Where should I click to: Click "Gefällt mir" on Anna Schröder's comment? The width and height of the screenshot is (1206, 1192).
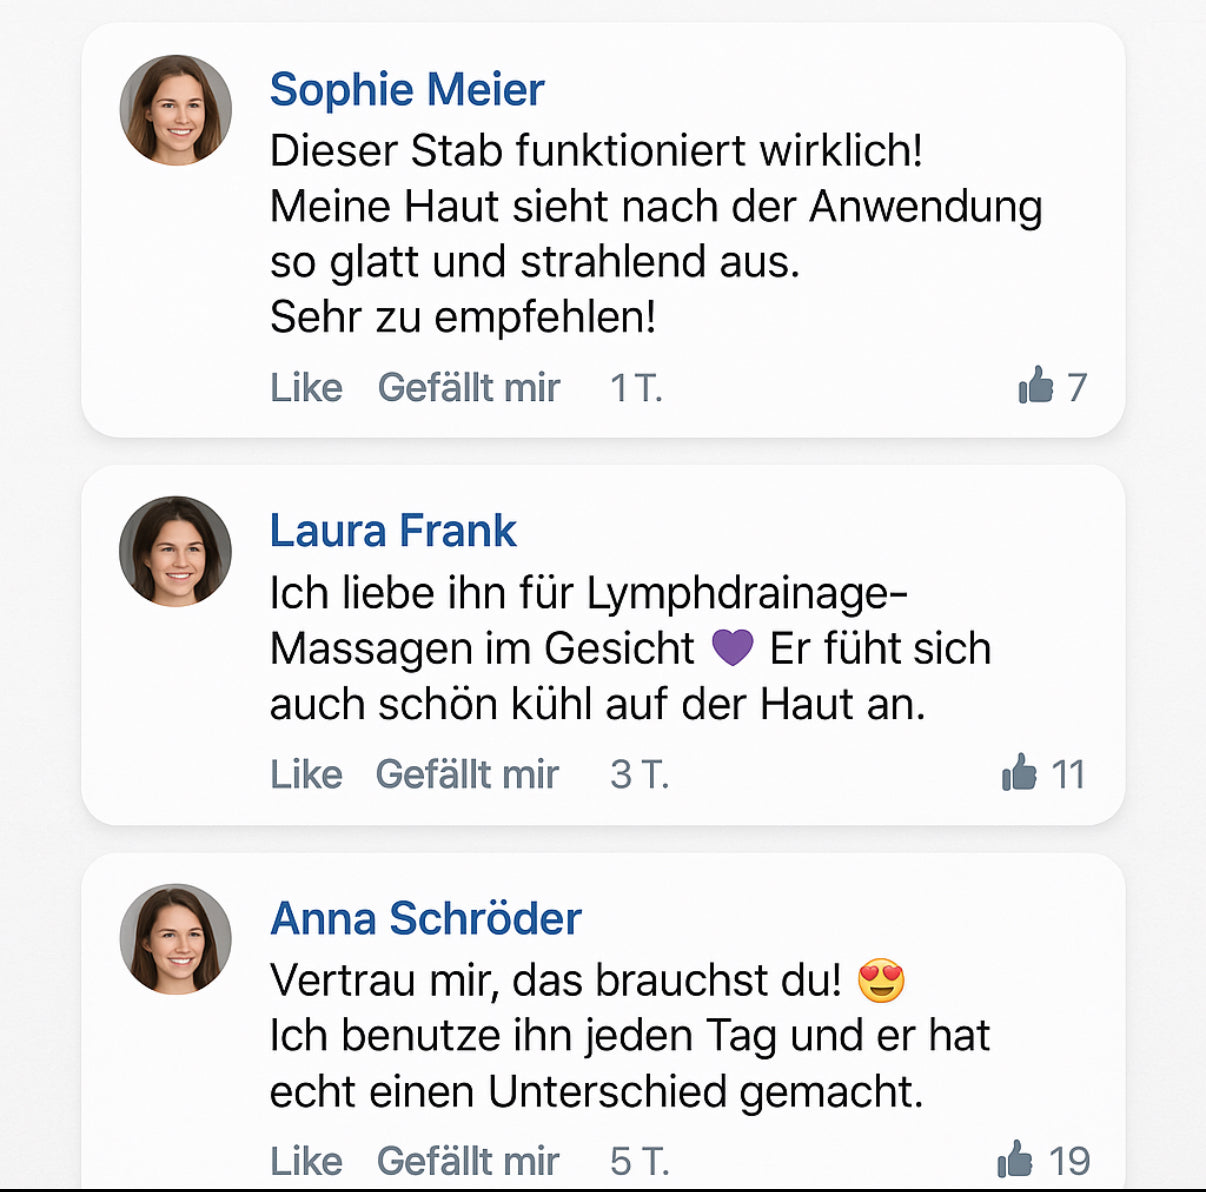point(467,1161)
